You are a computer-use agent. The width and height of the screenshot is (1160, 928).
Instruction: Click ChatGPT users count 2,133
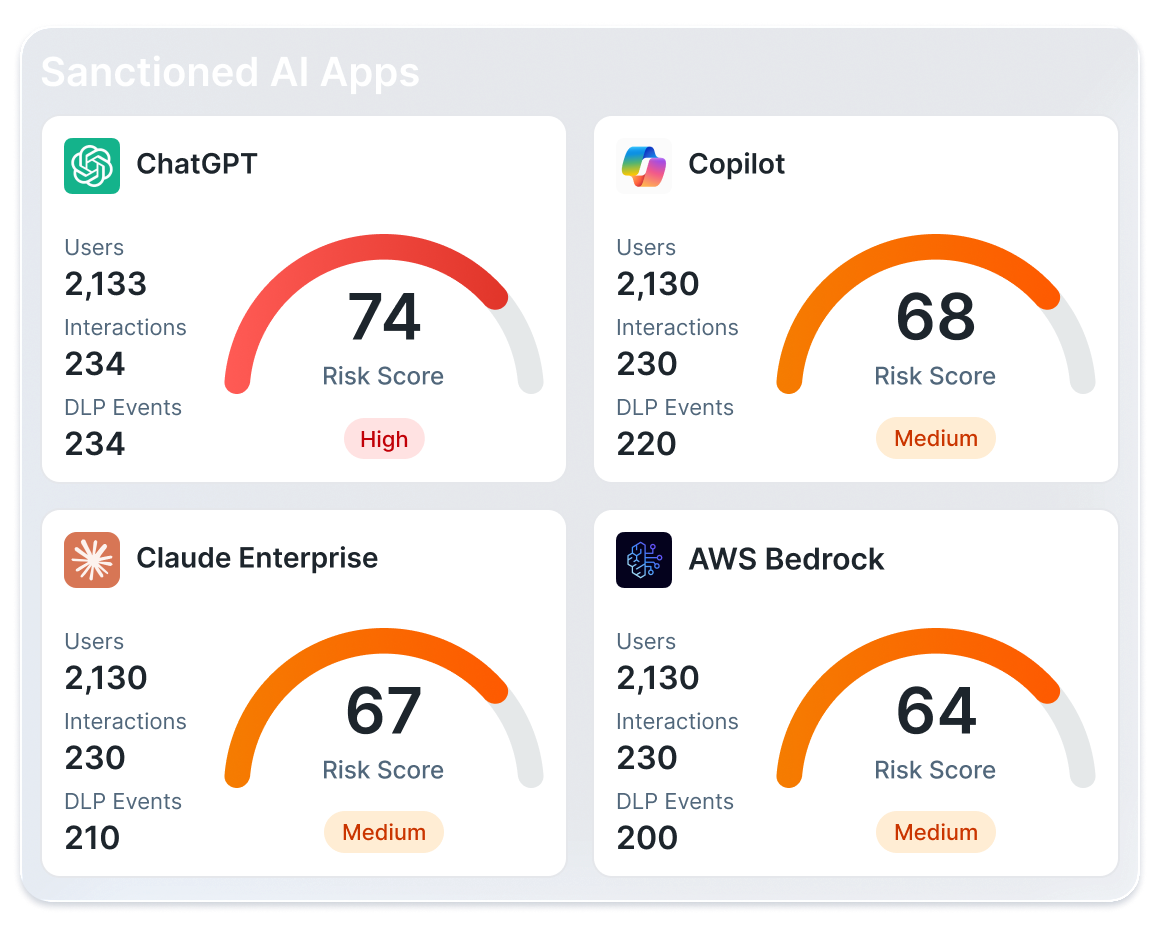coord(106,284)
